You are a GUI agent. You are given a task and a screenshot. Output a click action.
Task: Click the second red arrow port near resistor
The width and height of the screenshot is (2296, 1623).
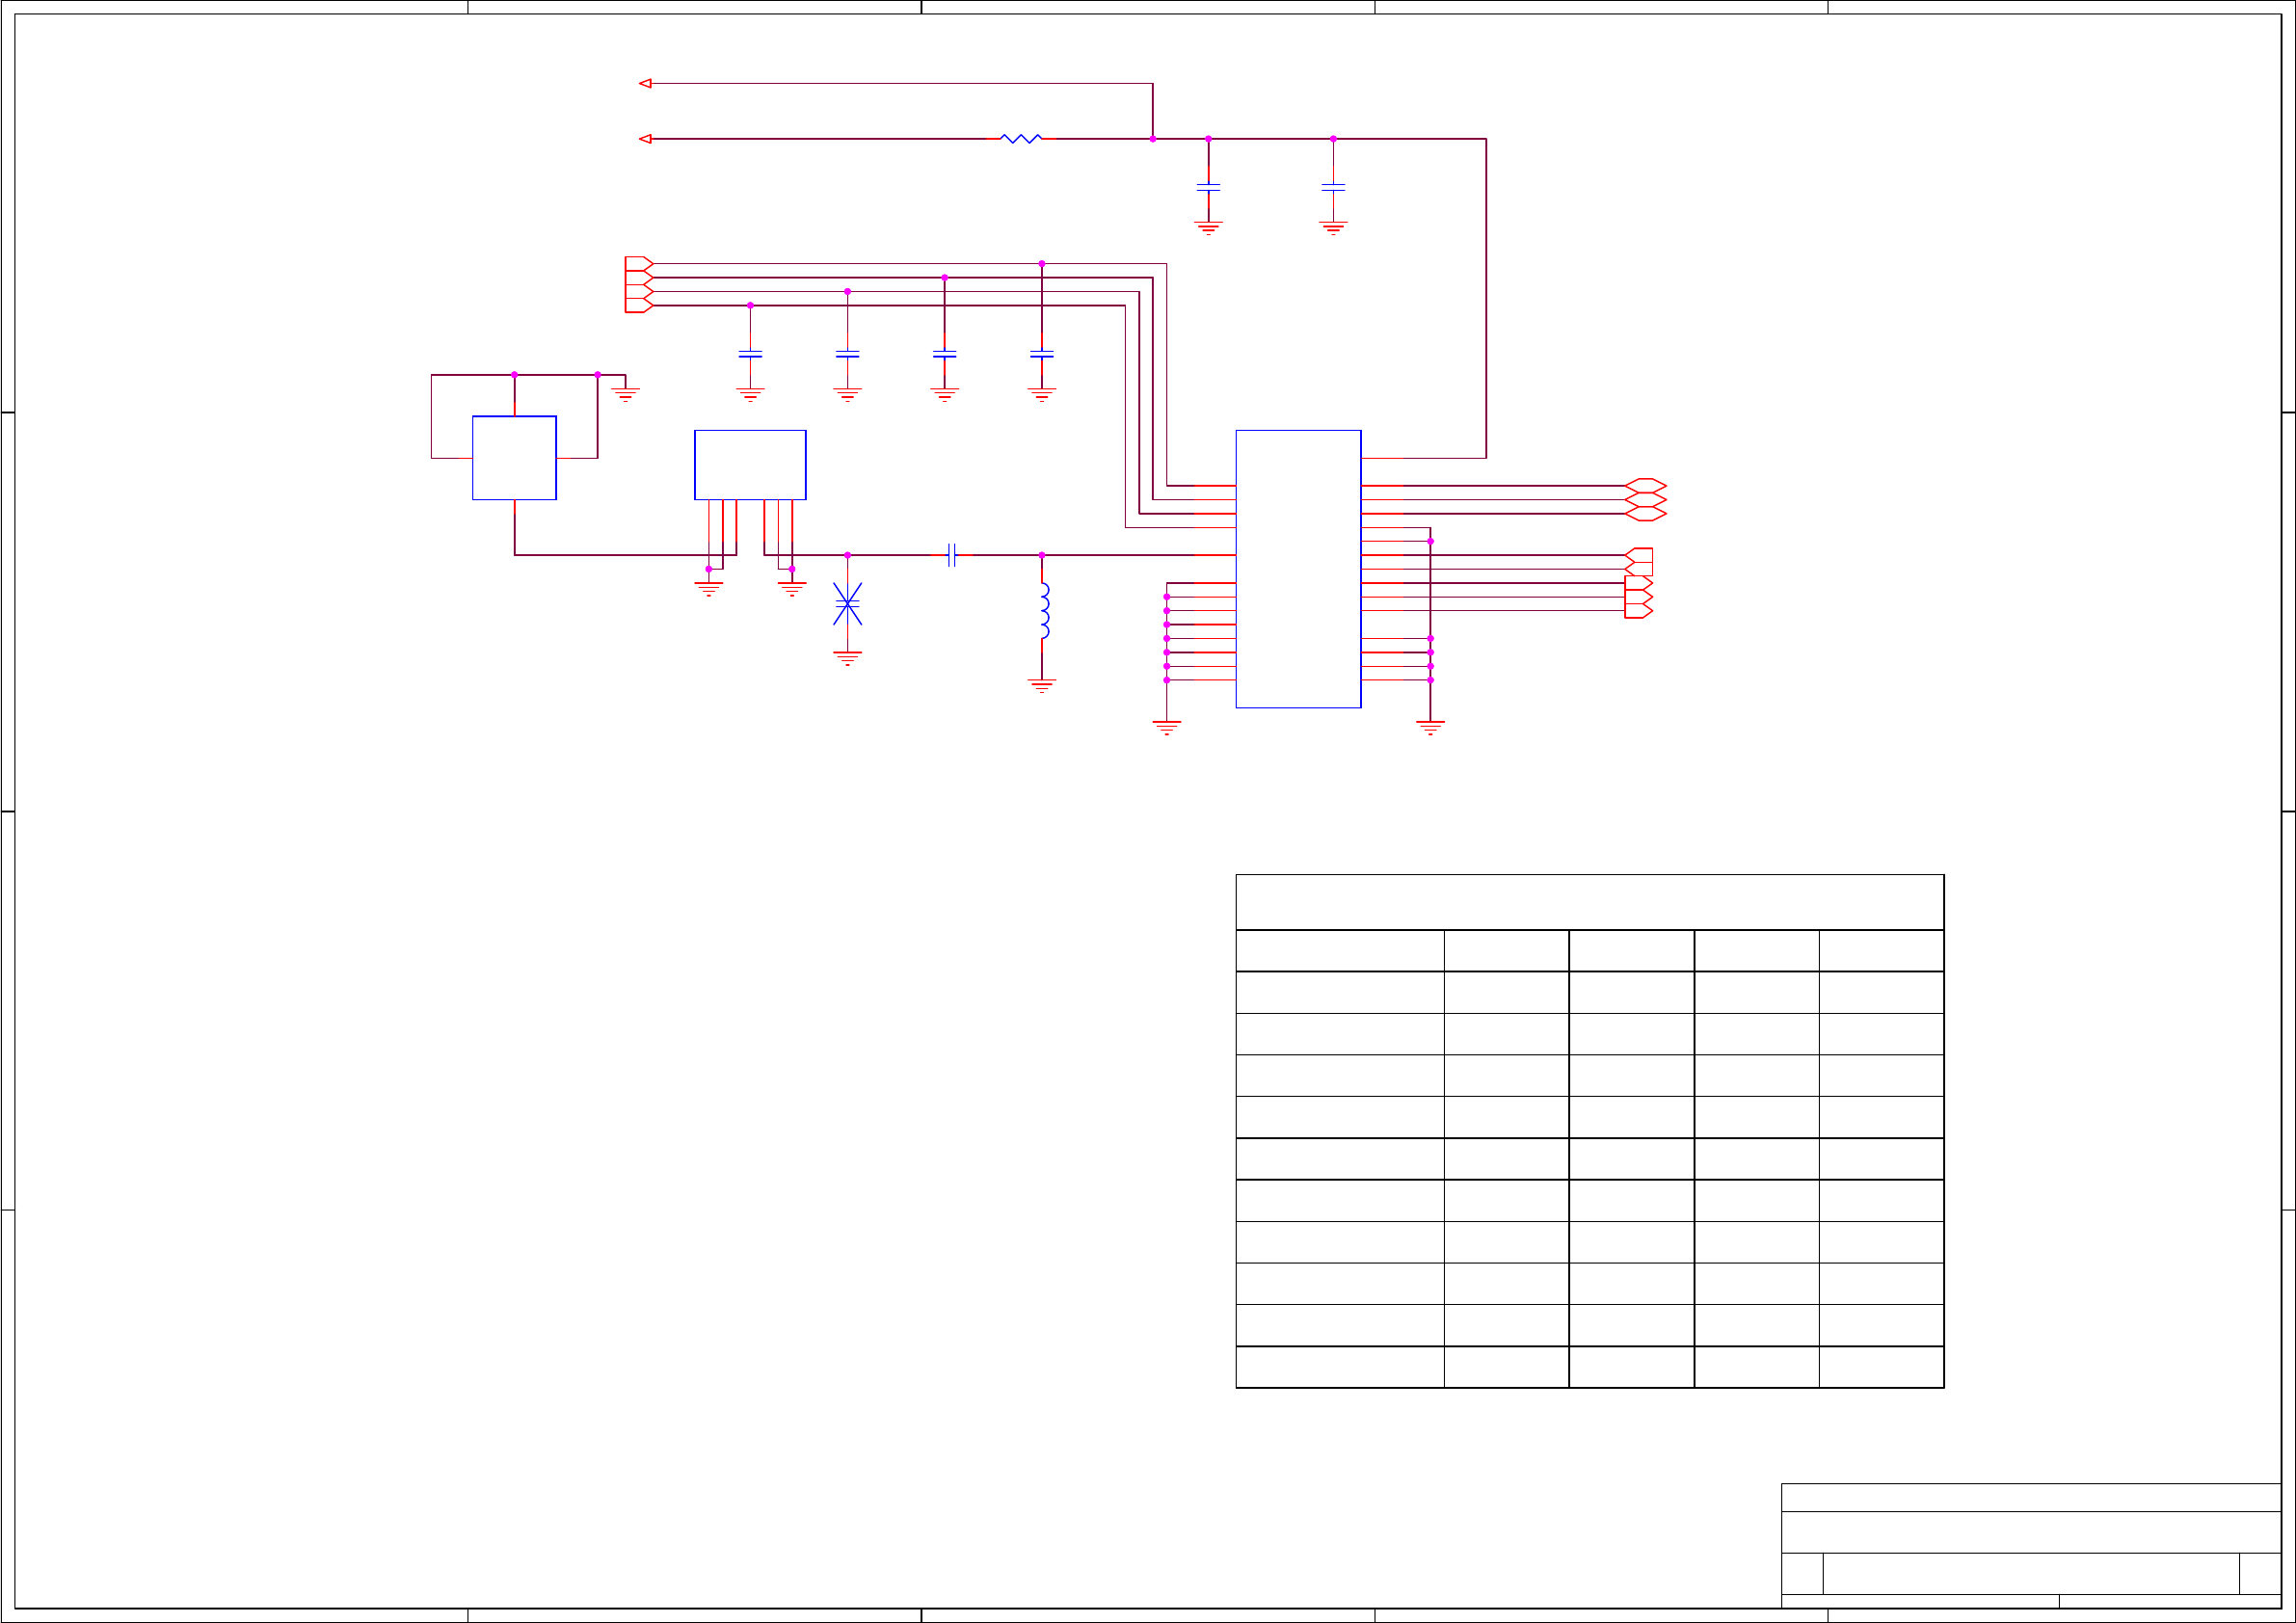point(645,139)
